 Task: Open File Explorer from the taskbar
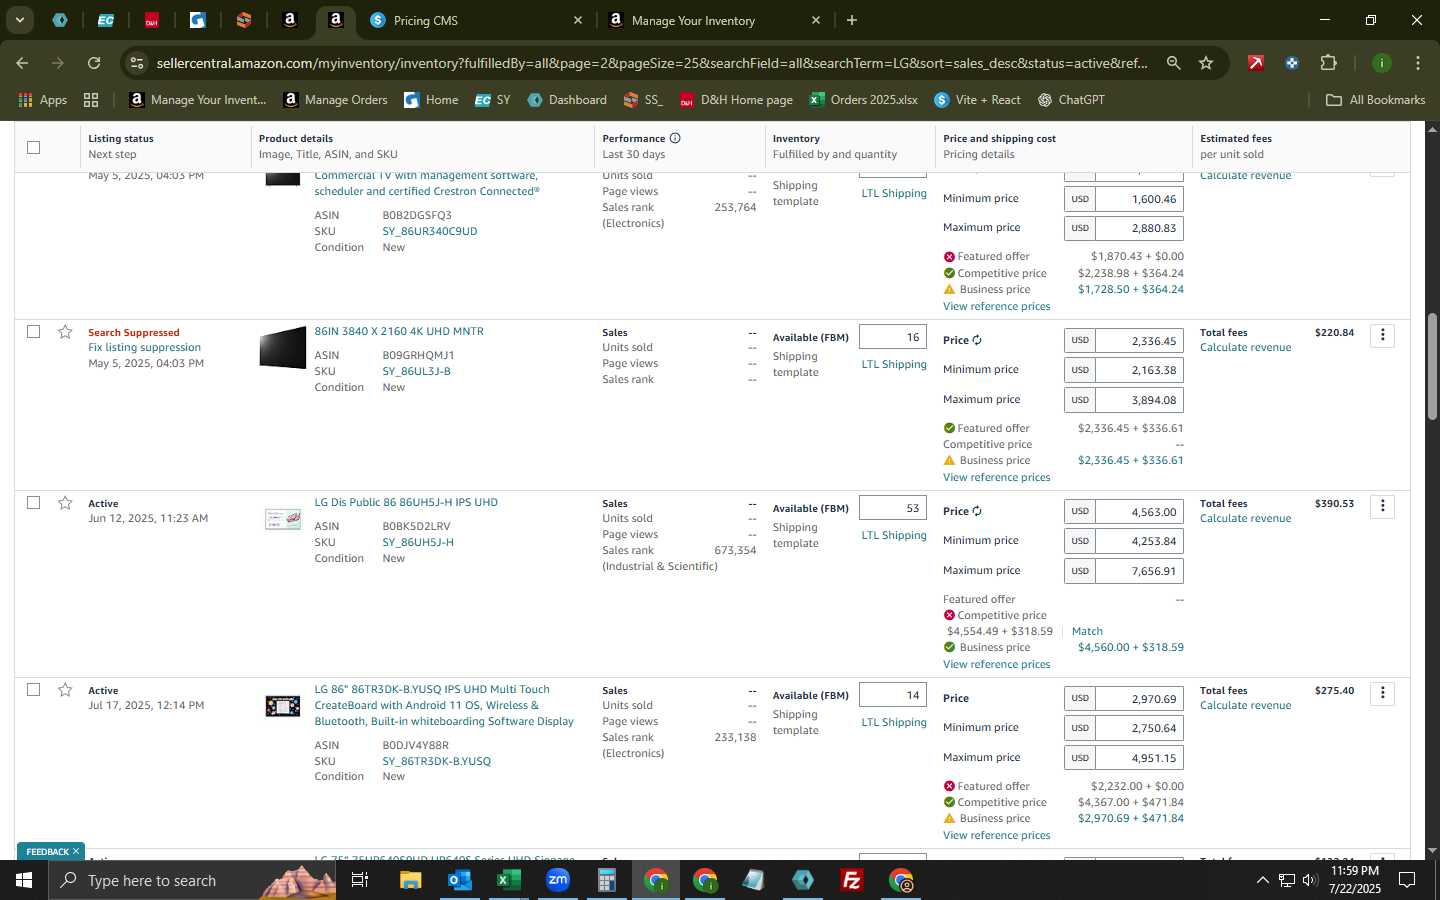(x=410, y=880)
